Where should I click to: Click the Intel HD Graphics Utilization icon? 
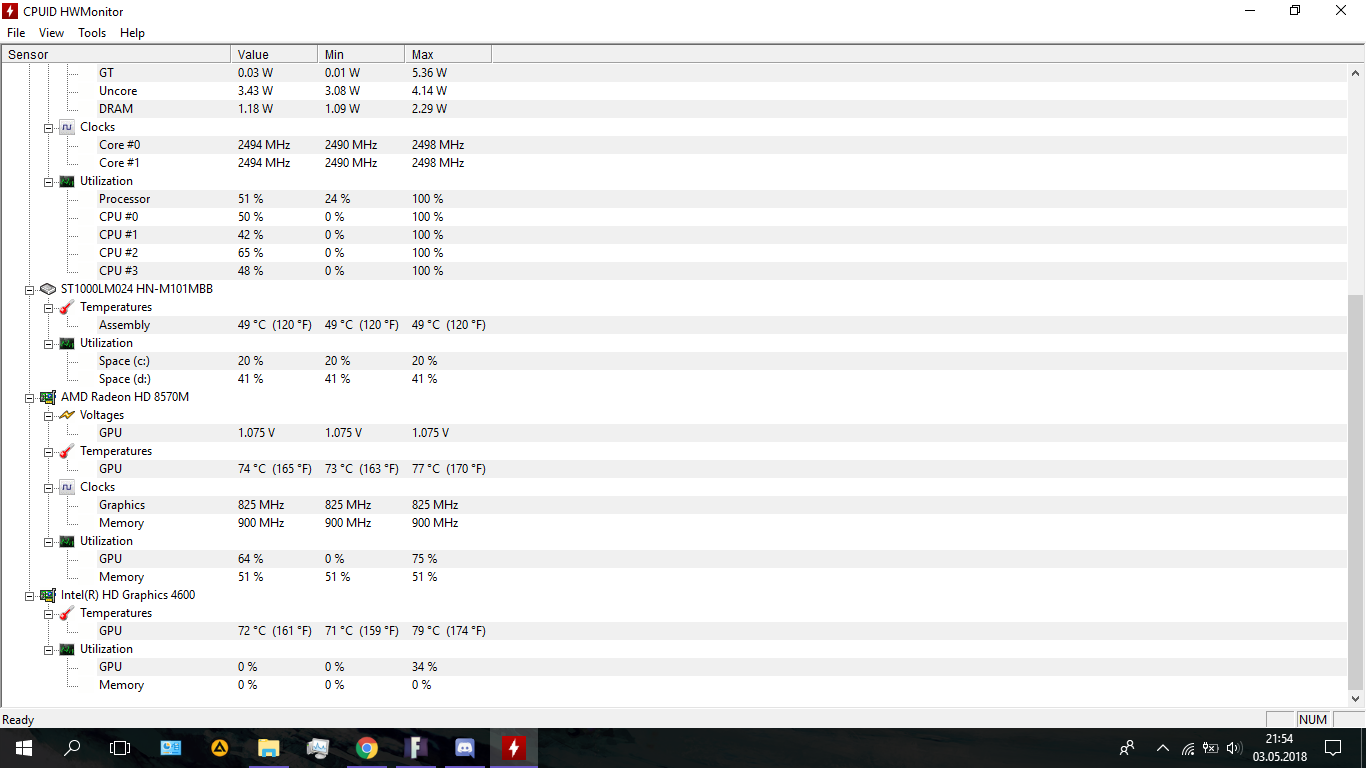(x=67, y=649)
